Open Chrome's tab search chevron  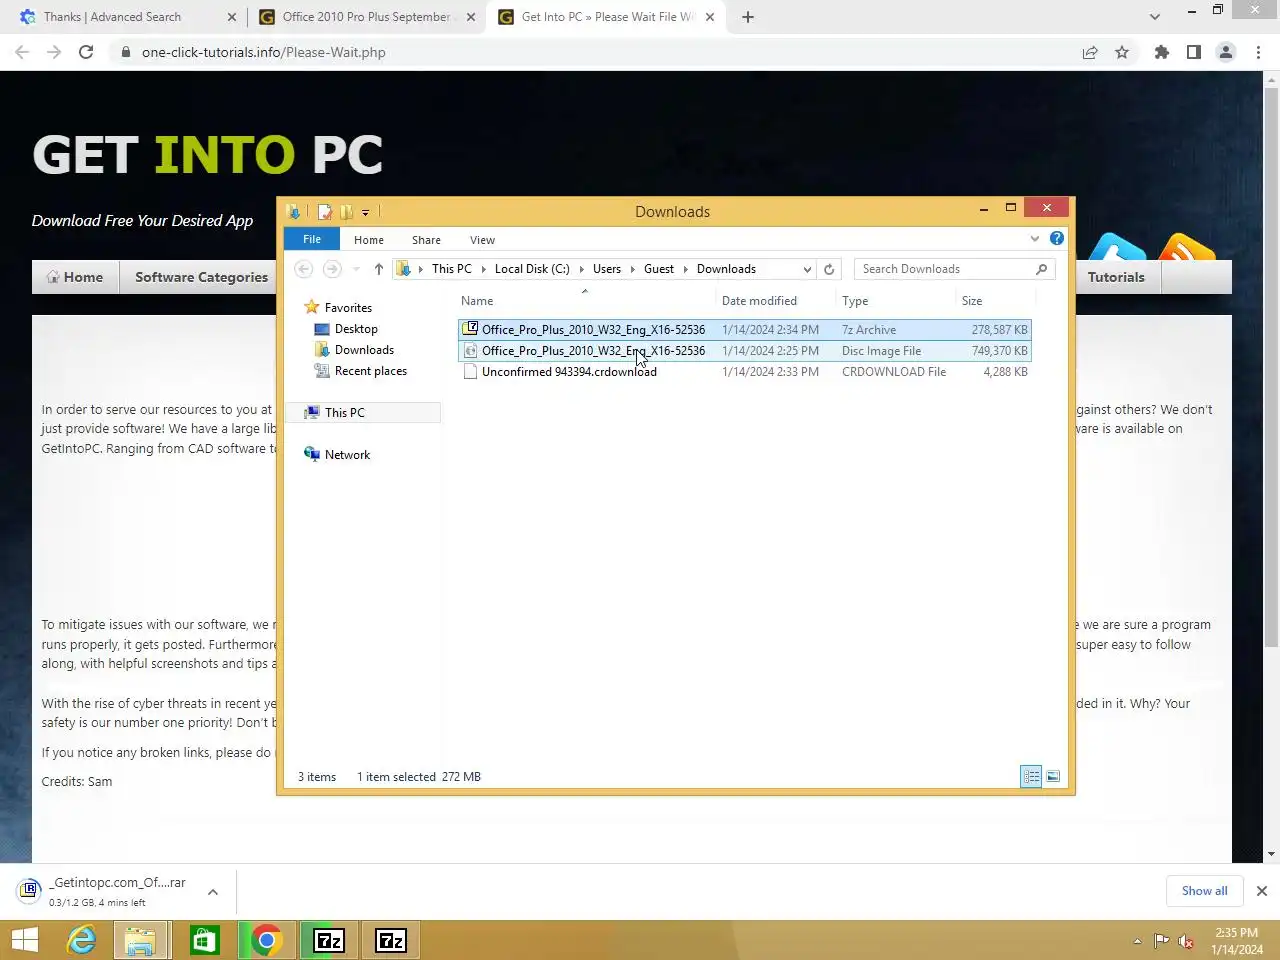(x=1155, y=17)
